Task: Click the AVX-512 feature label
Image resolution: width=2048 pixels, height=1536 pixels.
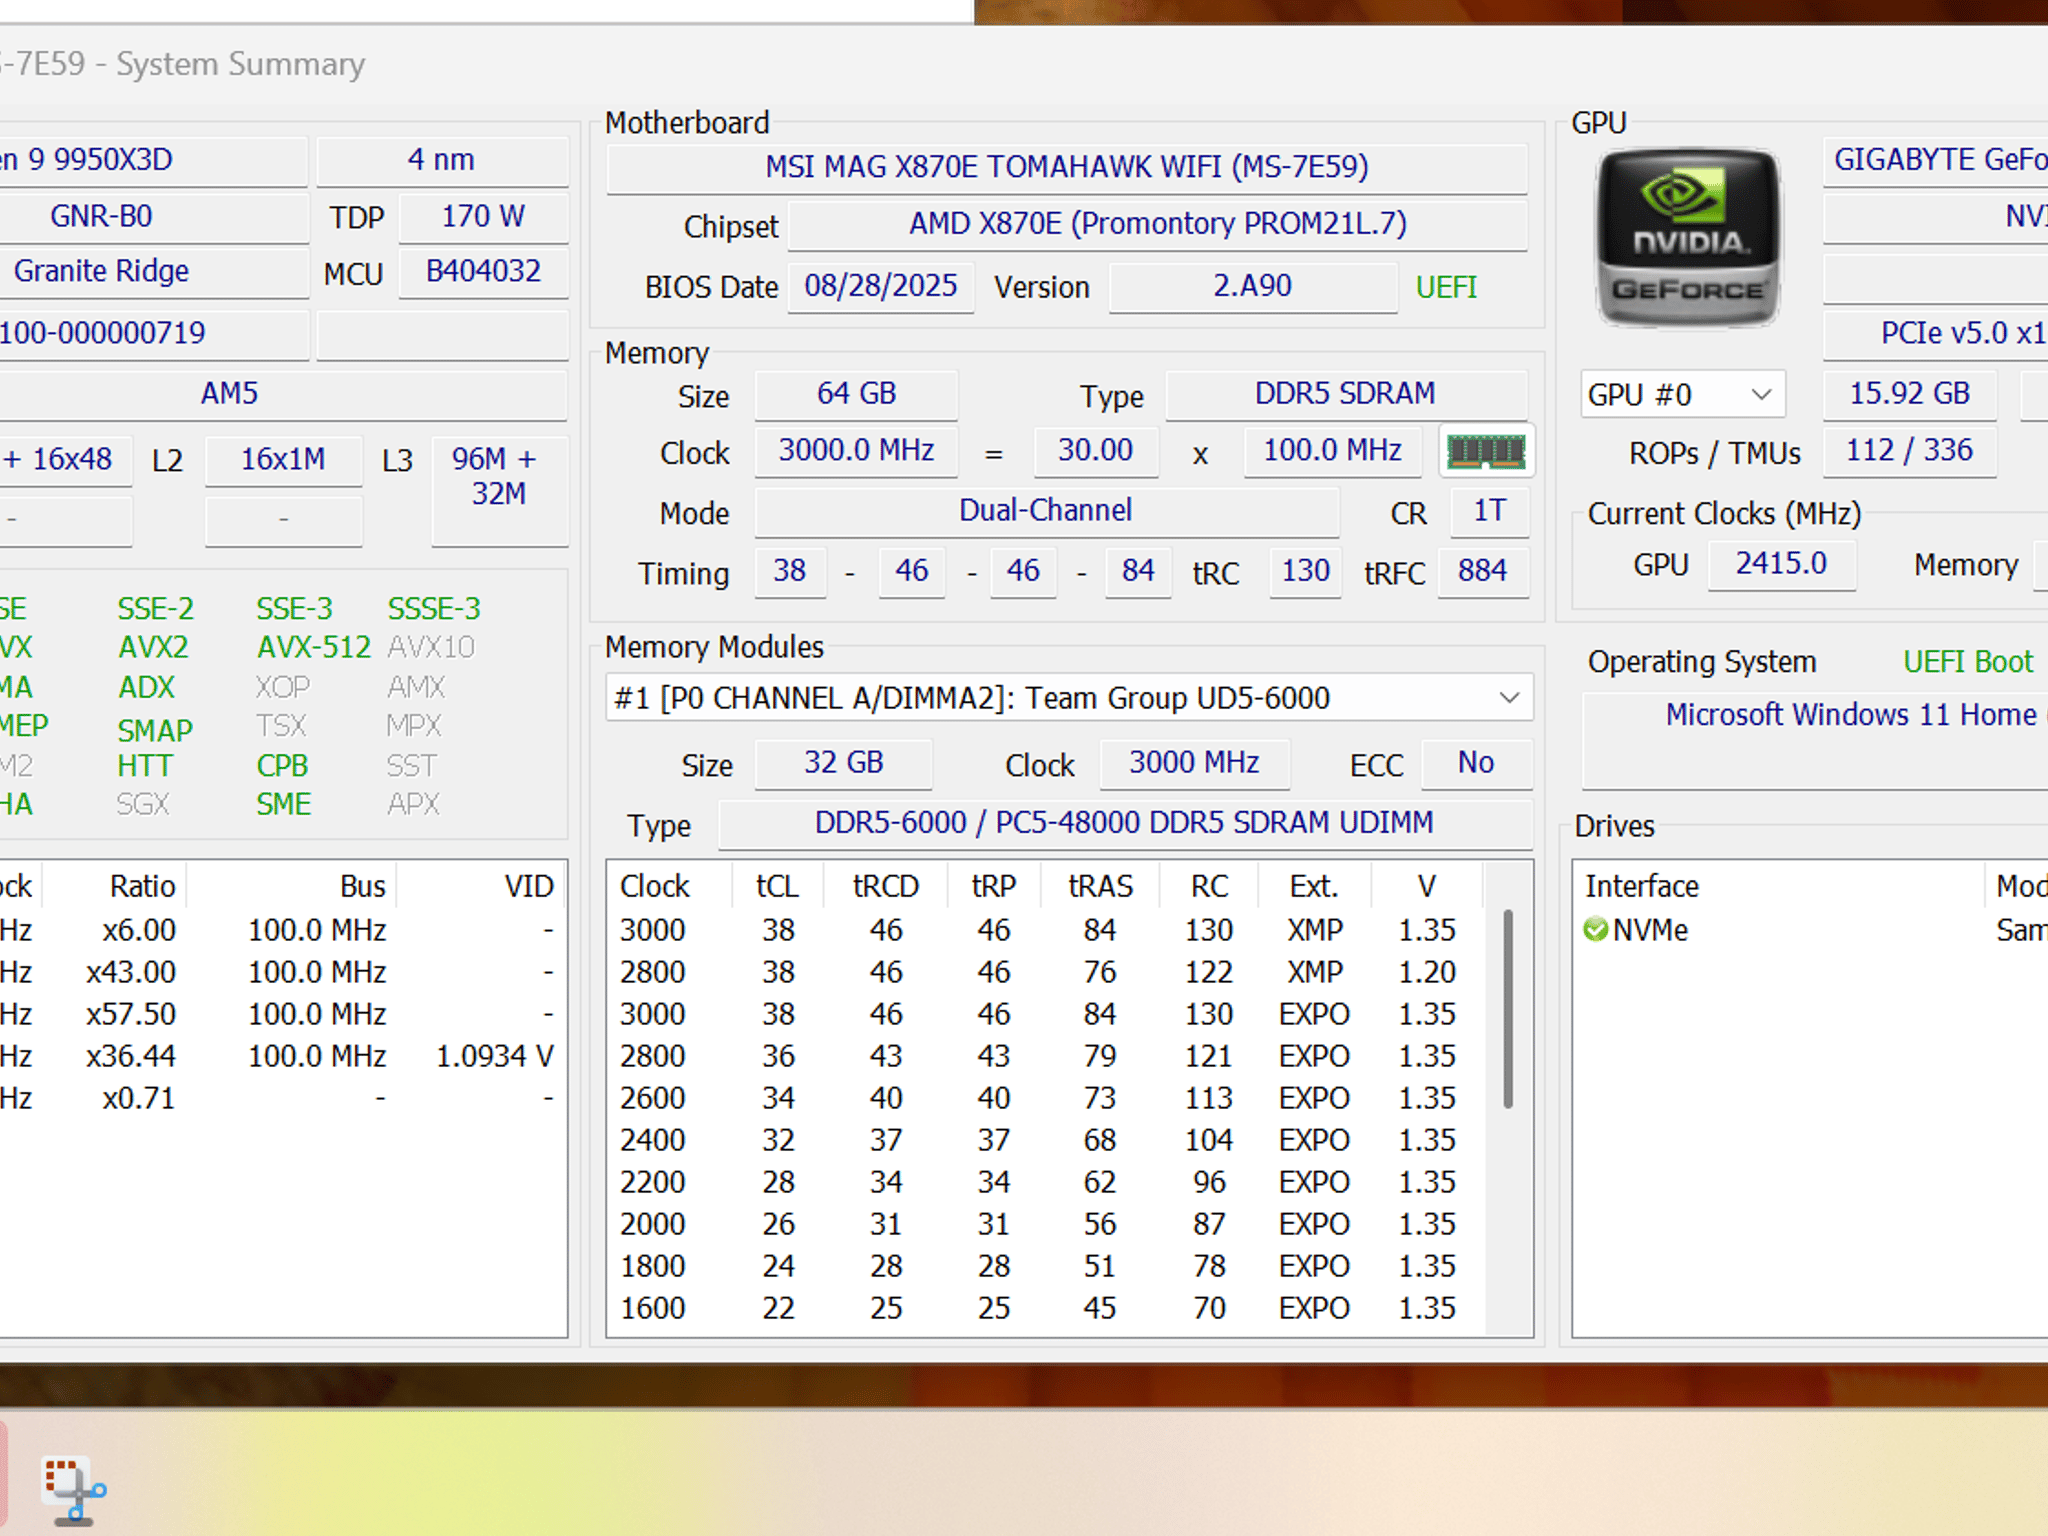Action: (x=314, y=648)
